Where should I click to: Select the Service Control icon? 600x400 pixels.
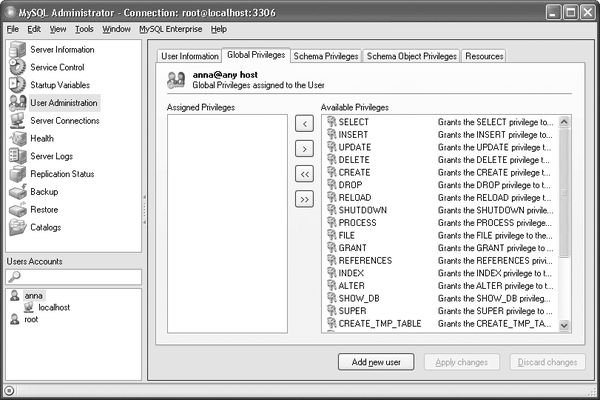17,67
